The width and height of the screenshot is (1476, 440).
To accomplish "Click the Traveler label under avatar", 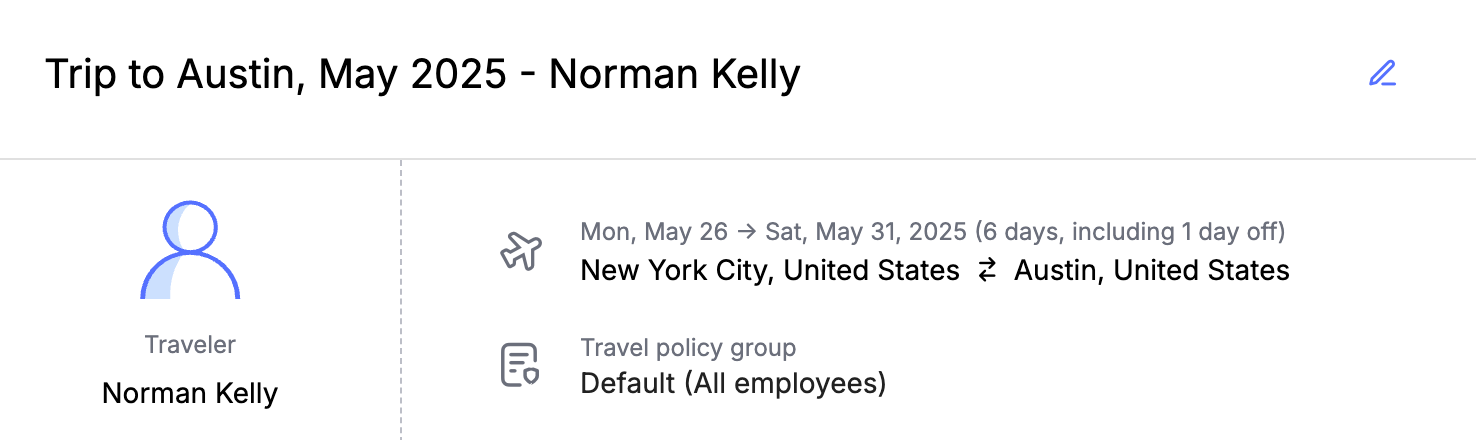I will tap(190, 345).
